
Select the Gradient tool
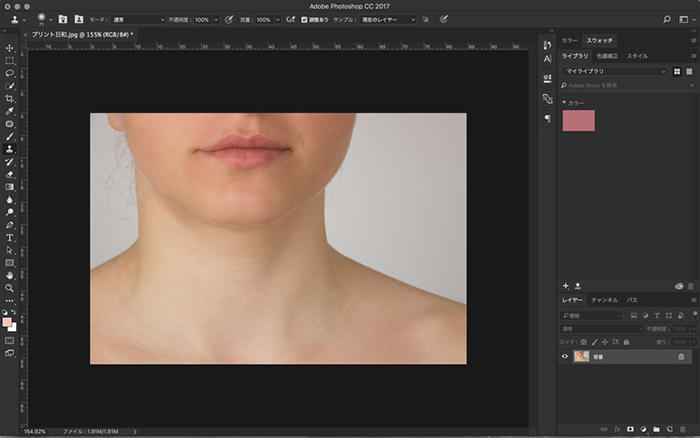click(9, 187)
